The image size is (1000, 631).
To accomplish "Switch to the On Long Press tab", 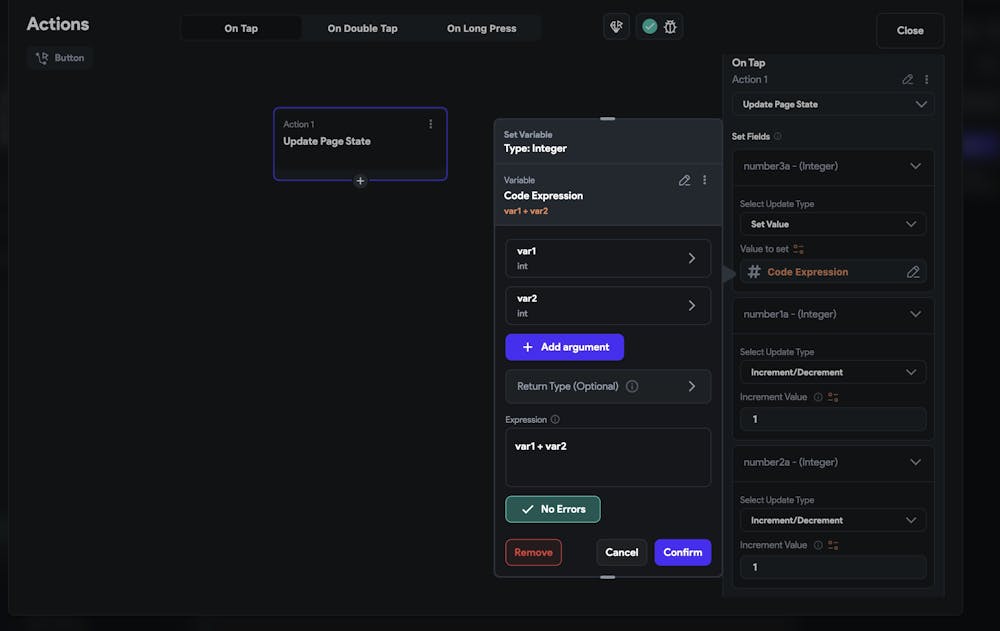I will [x=481, y=28].
